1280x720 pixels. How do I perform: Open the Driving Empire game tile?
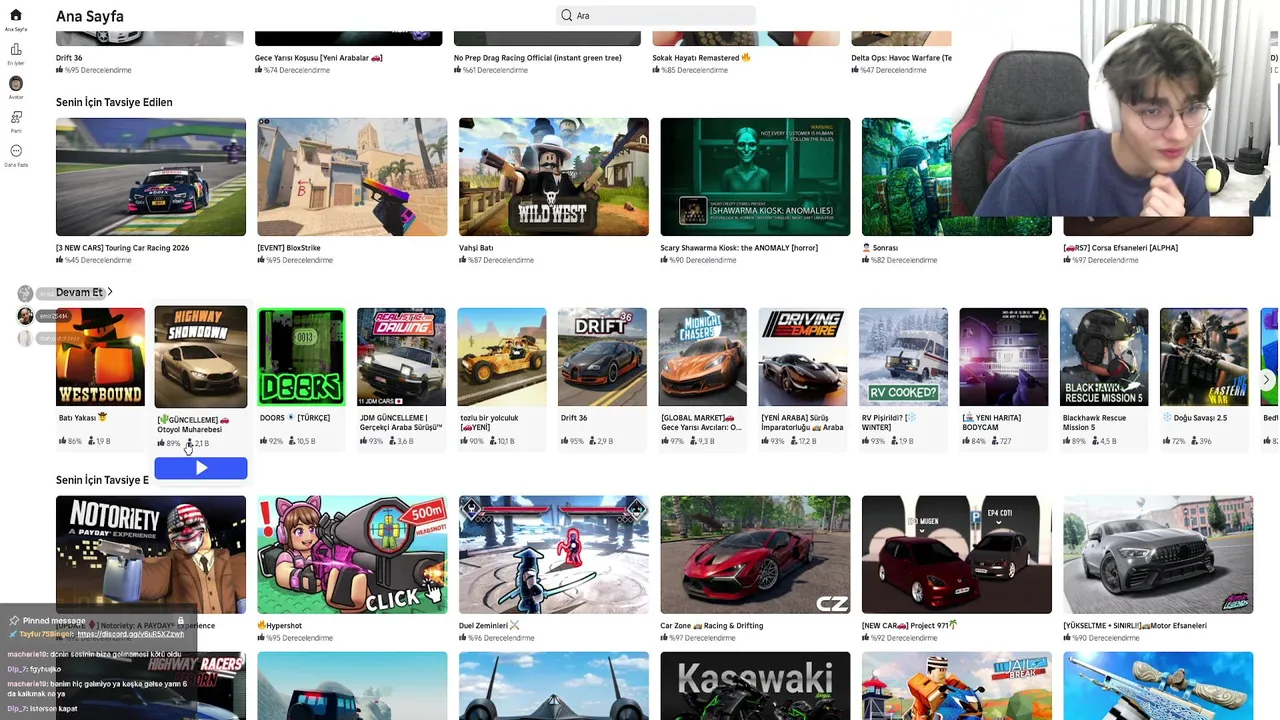click(803, 357)
